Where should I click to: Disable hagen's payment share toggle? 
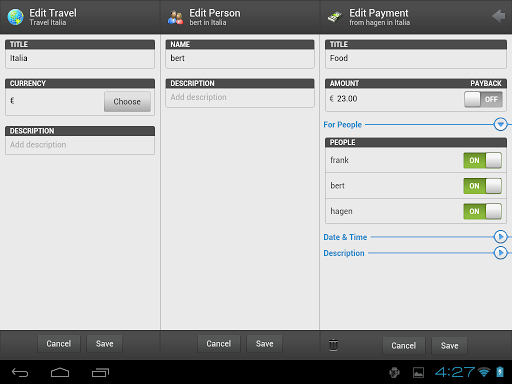click(x=482, y=211)
